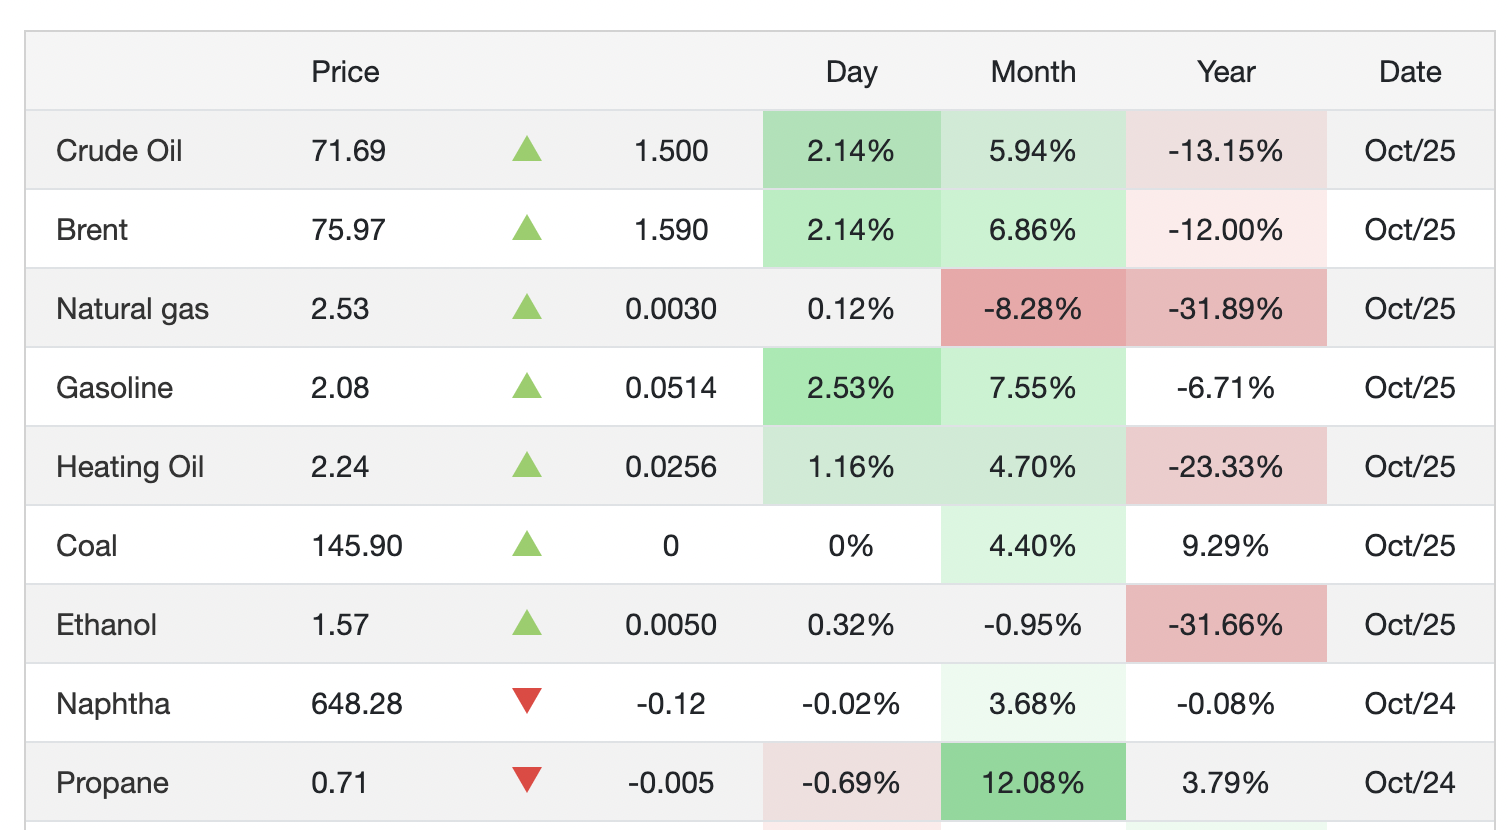Click the up arrow in Ethanol row
This screenshot has height=830, width=1508.
[x=527, y=624]
